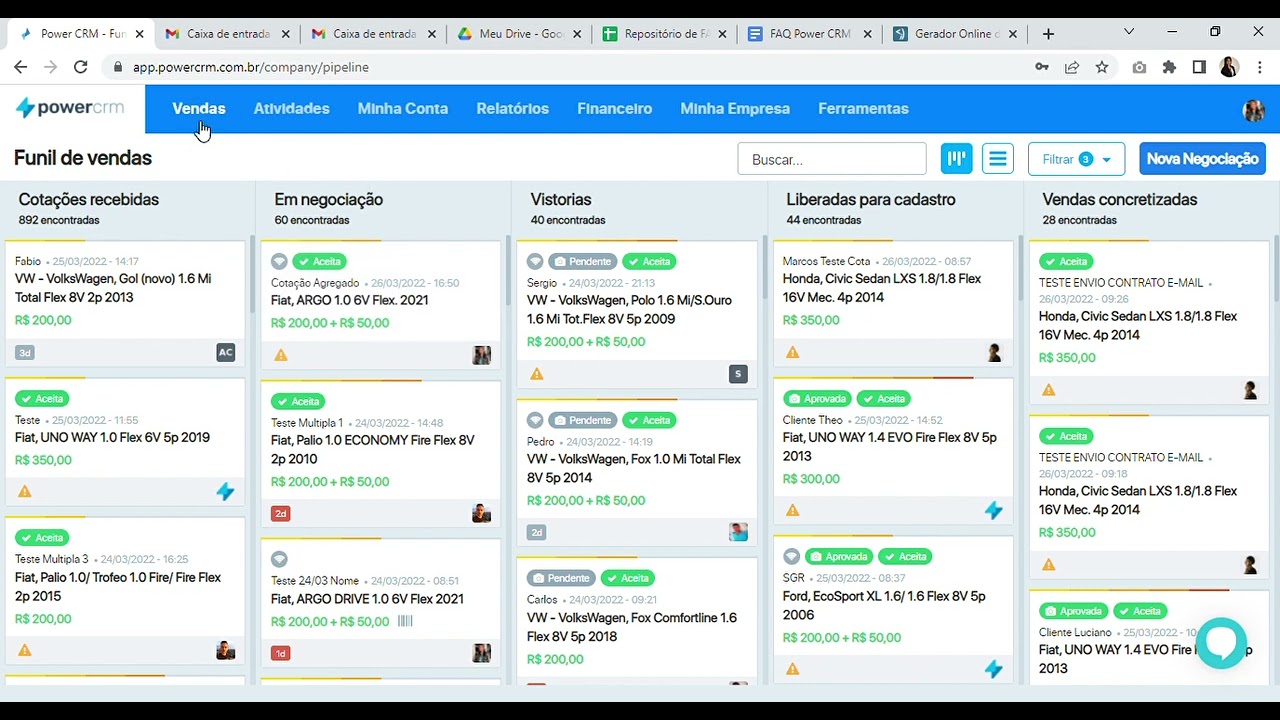Reload the page
This screenshot has height=720, width=1280.
point(81,67)
